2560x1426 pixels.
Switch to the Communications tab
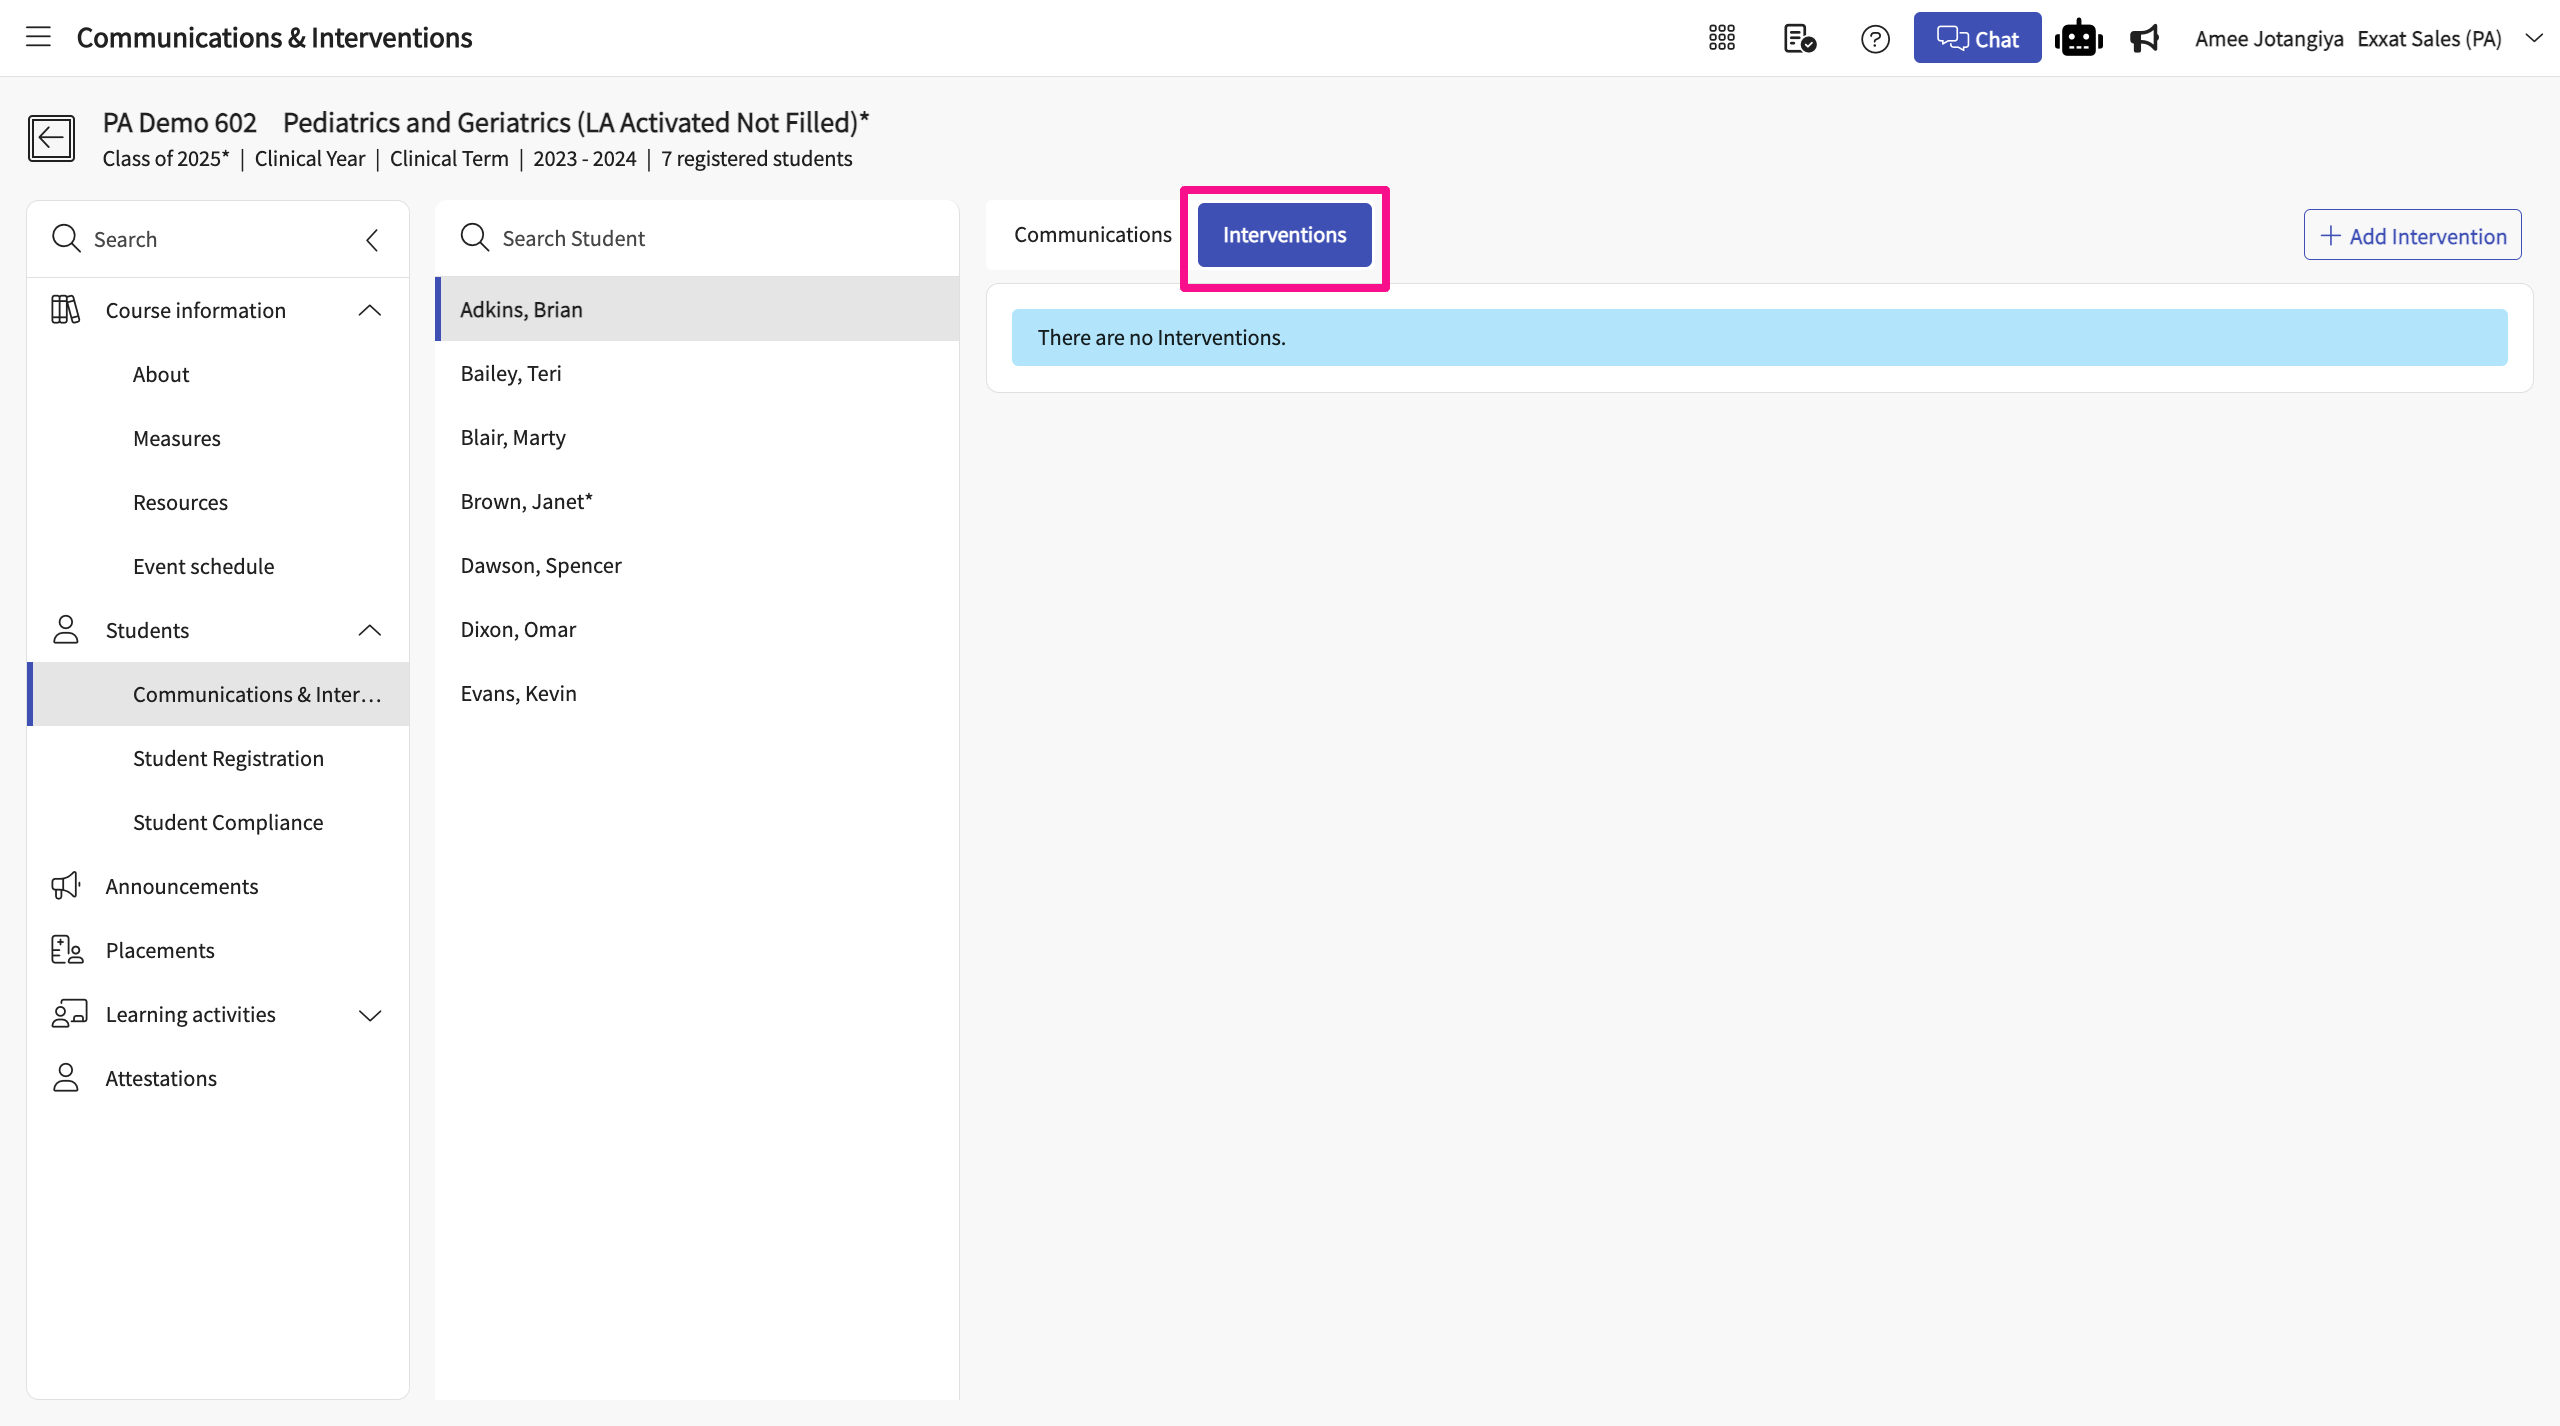pyautogui.click(x=1092, y=235)
